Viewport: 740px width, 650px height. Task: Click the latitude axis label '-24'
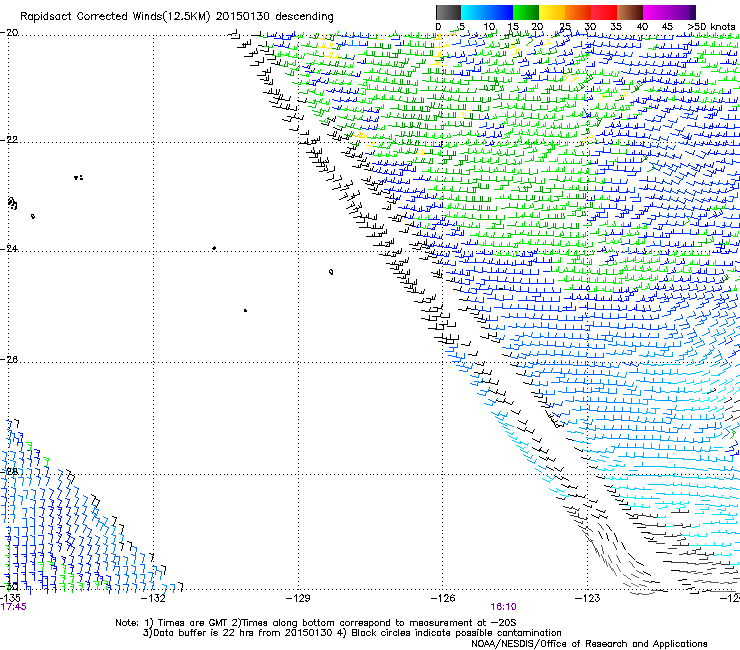pyautogui.click(x=9, y=249)
